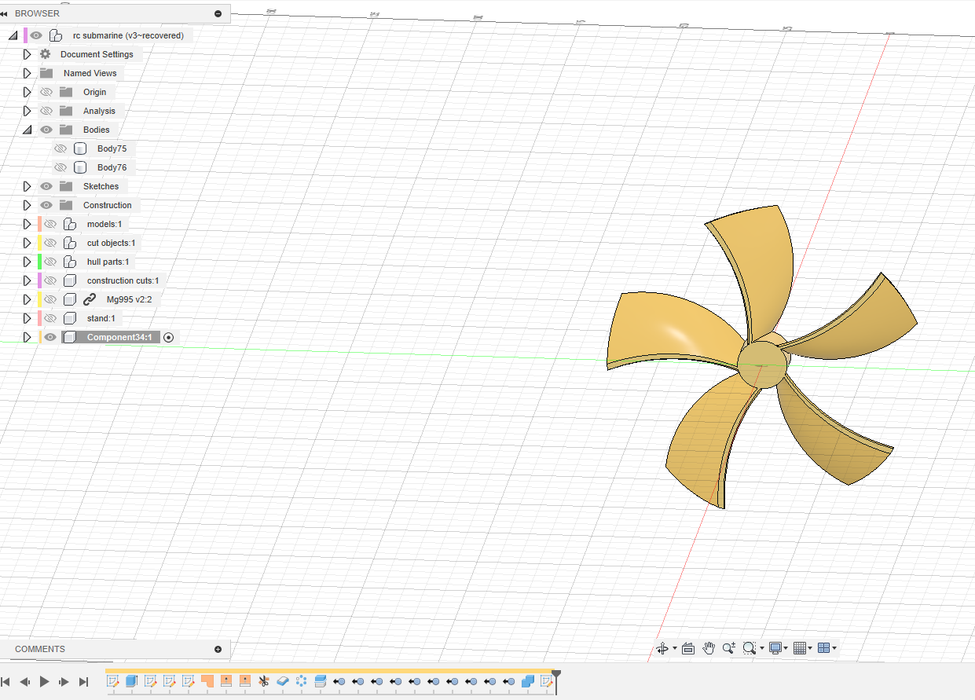Click the rc submarine root component icon
Viewport: 975px width, 700px height.
tap(55, 35)
